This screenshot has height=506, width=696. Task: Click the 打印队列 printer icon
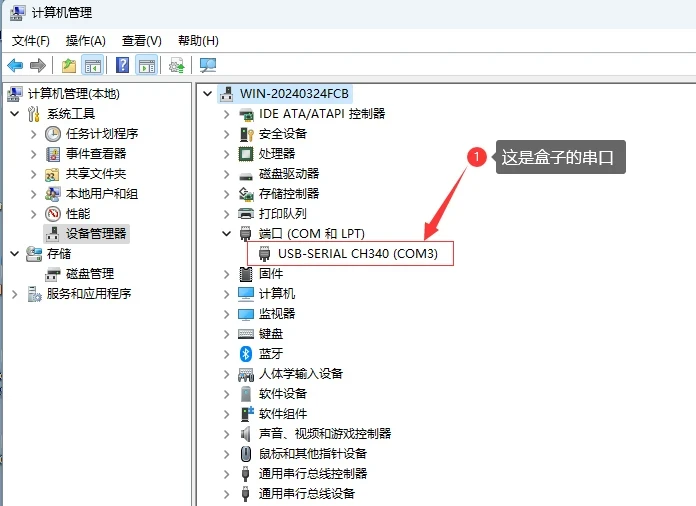coord(246,214)
